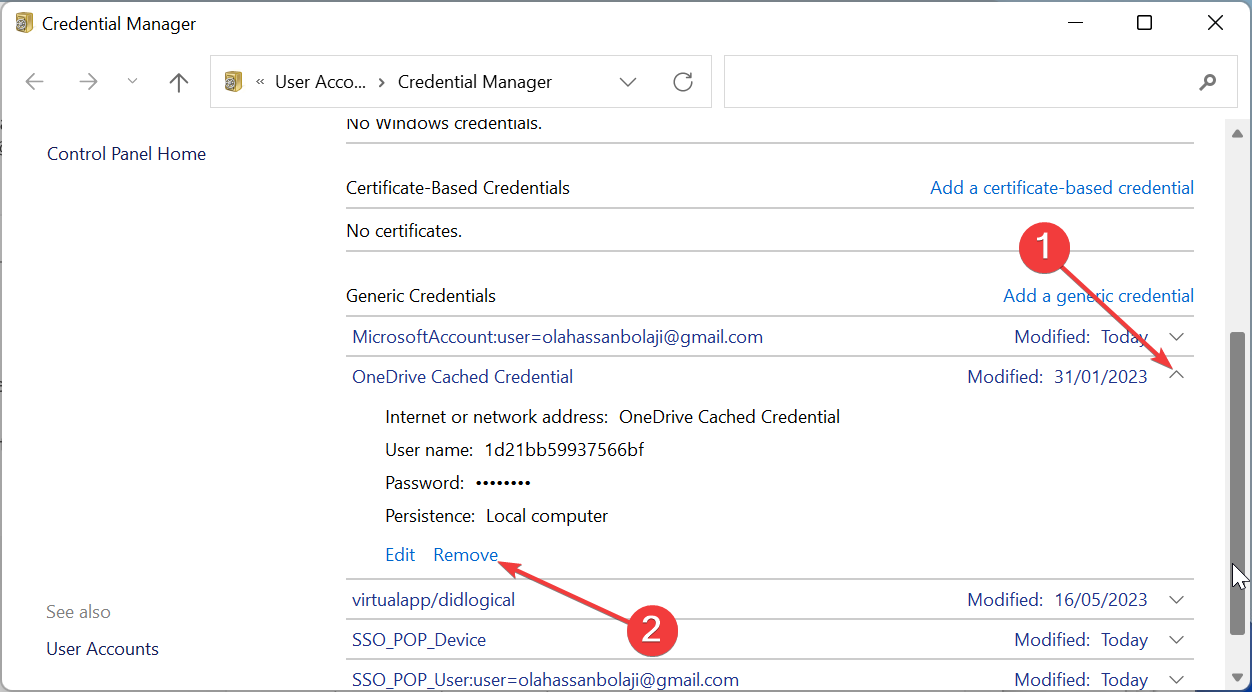
Task: Close the Credential Manager window
Action: pos(1215,23)
